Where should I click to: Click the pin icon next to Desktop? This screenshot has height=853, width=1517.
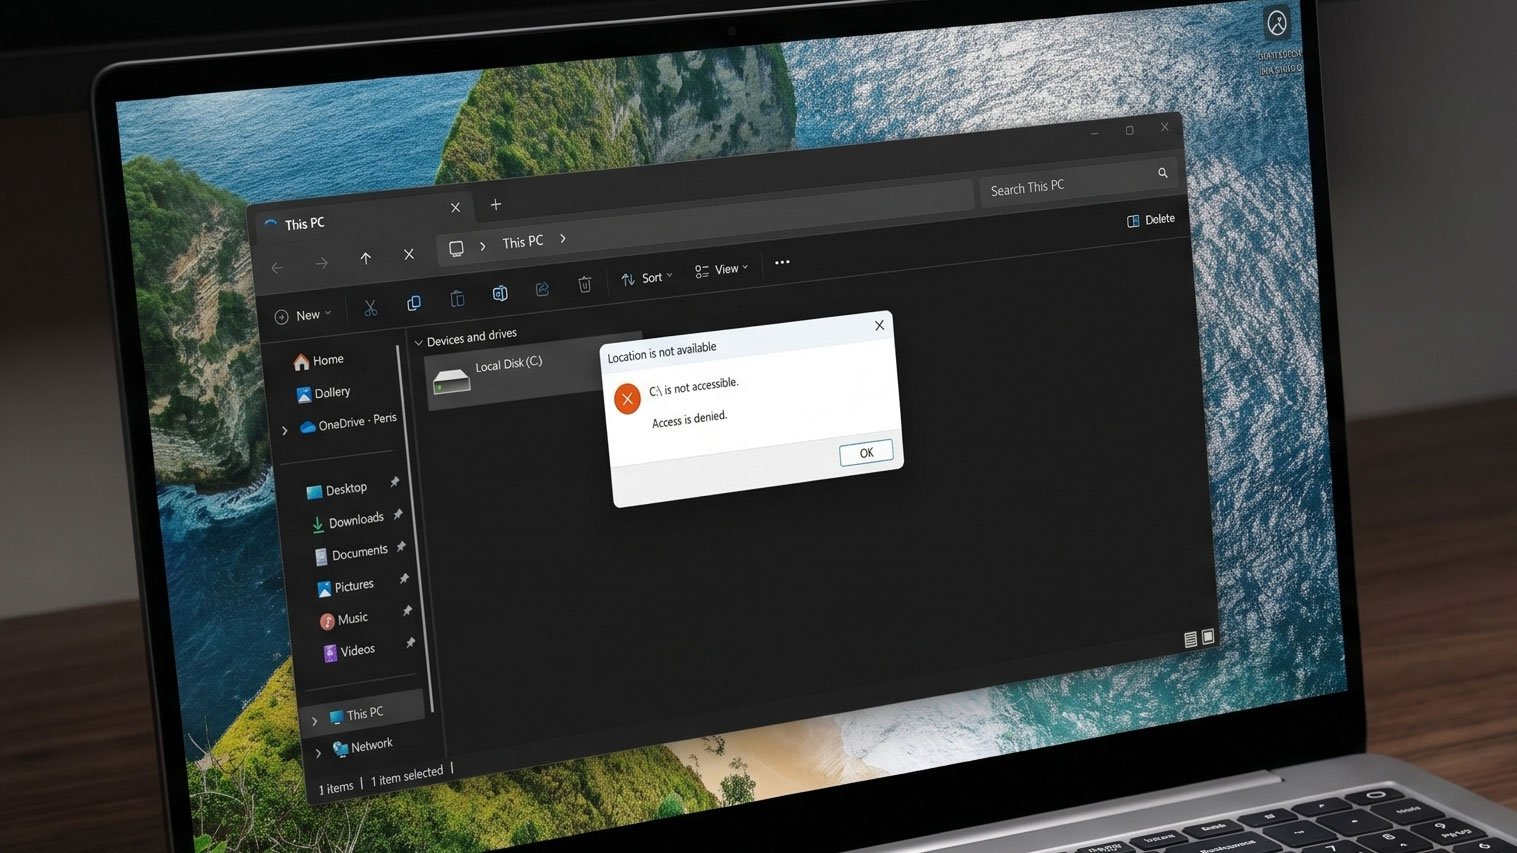click(x=395, y=482)
